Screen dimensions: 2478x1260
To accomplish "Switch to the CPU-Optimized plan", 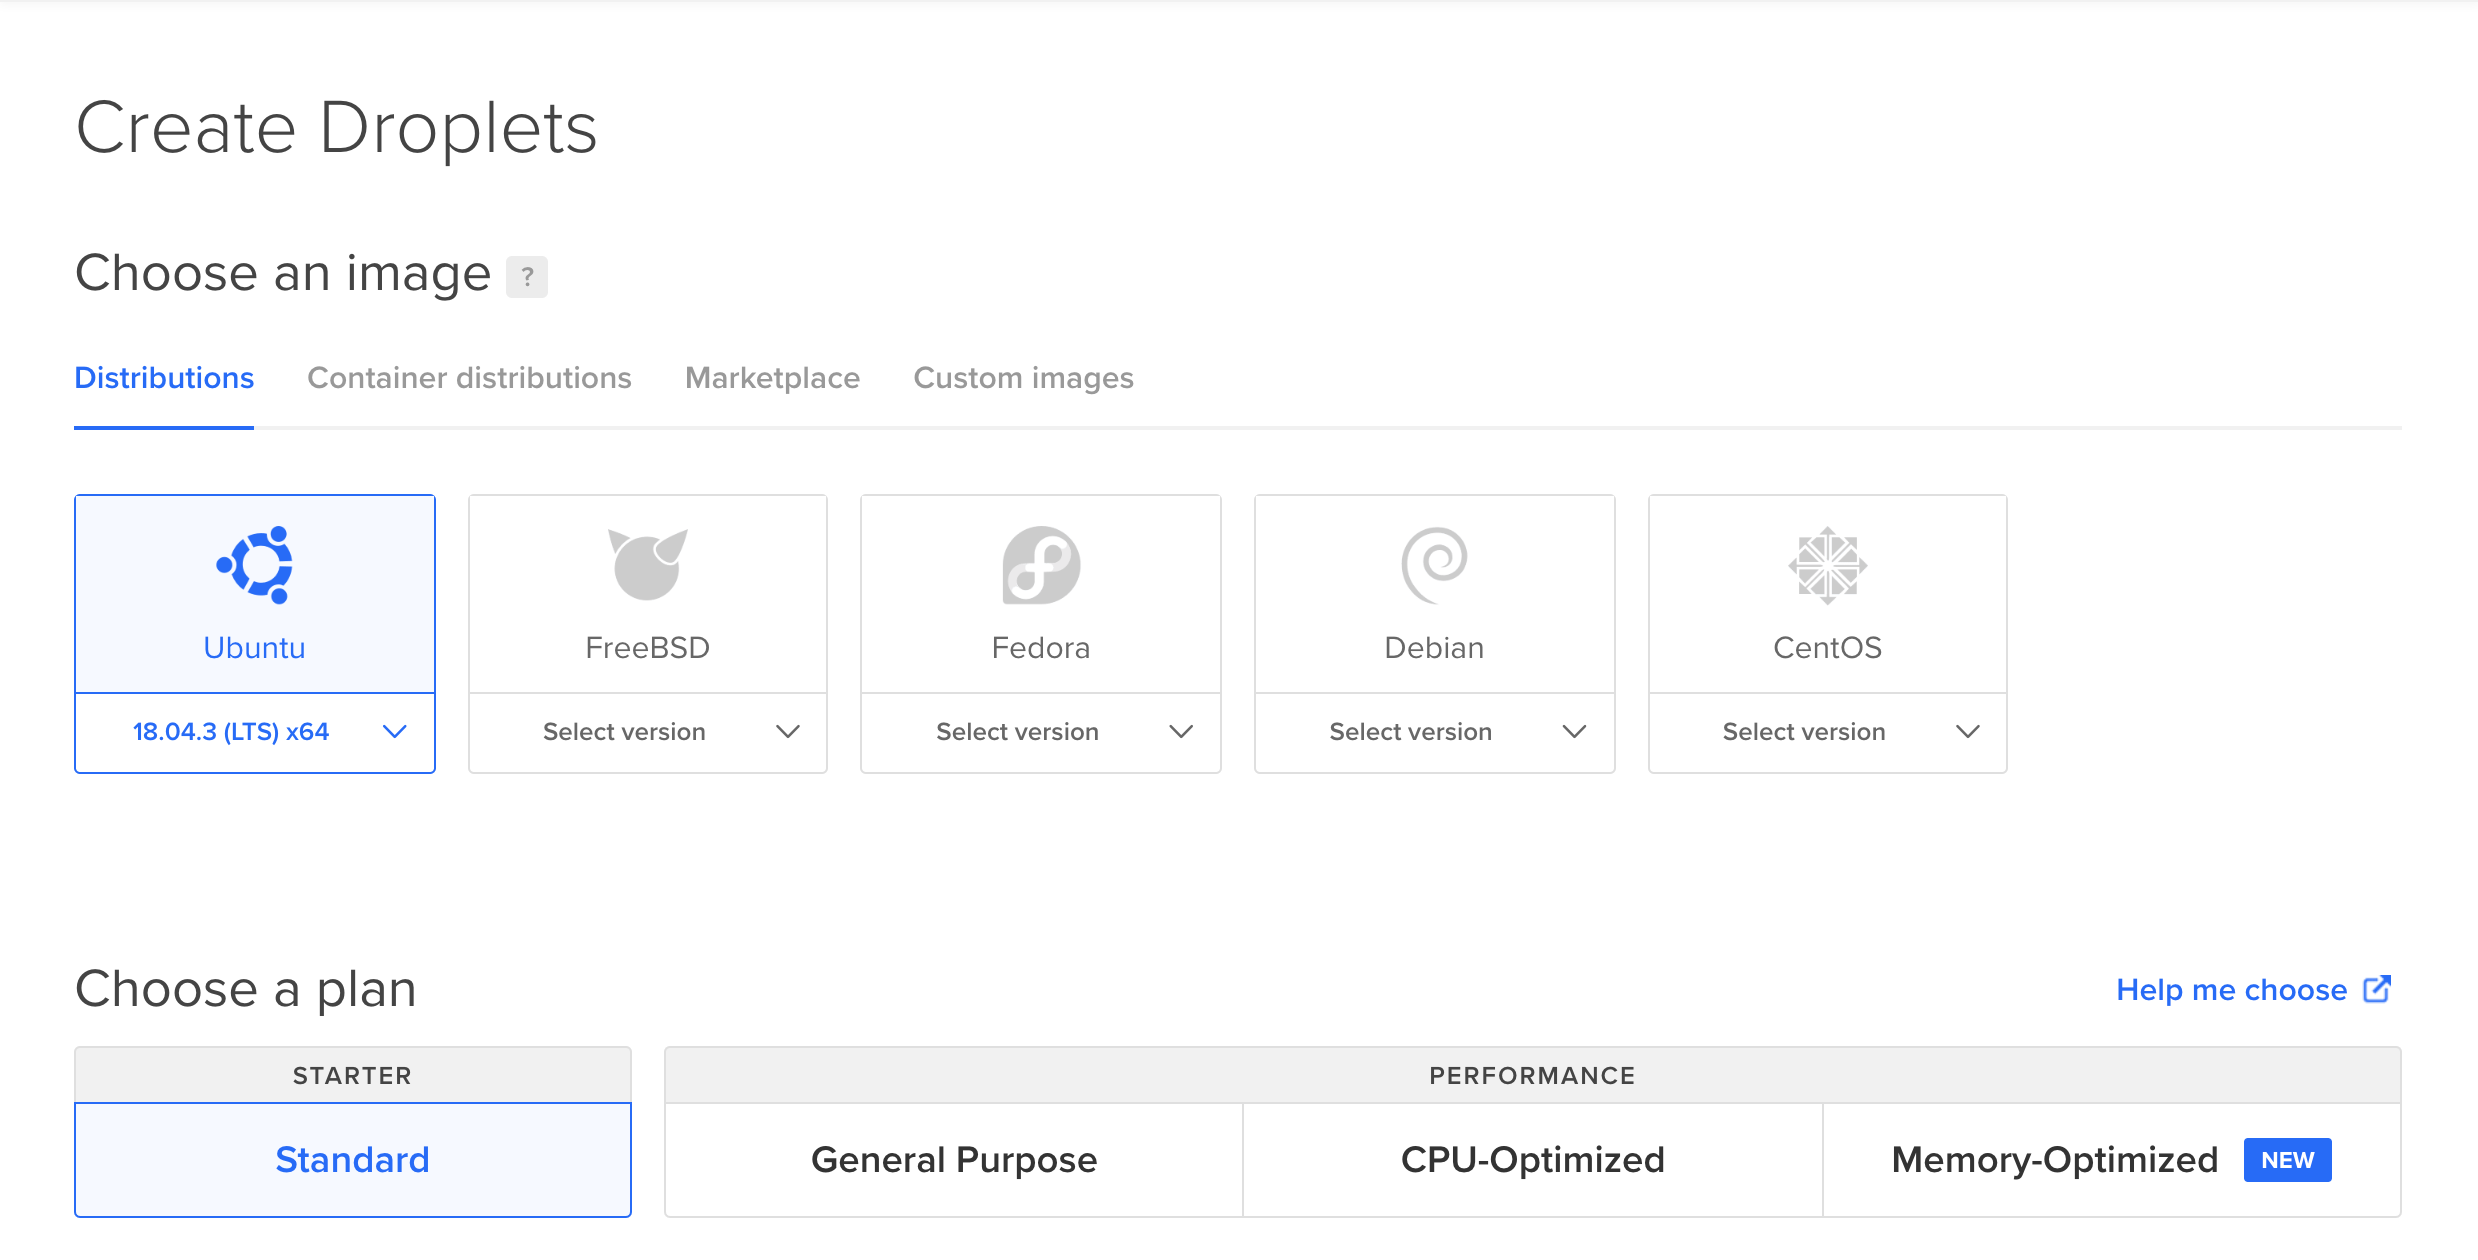I will [1532, 1160].
